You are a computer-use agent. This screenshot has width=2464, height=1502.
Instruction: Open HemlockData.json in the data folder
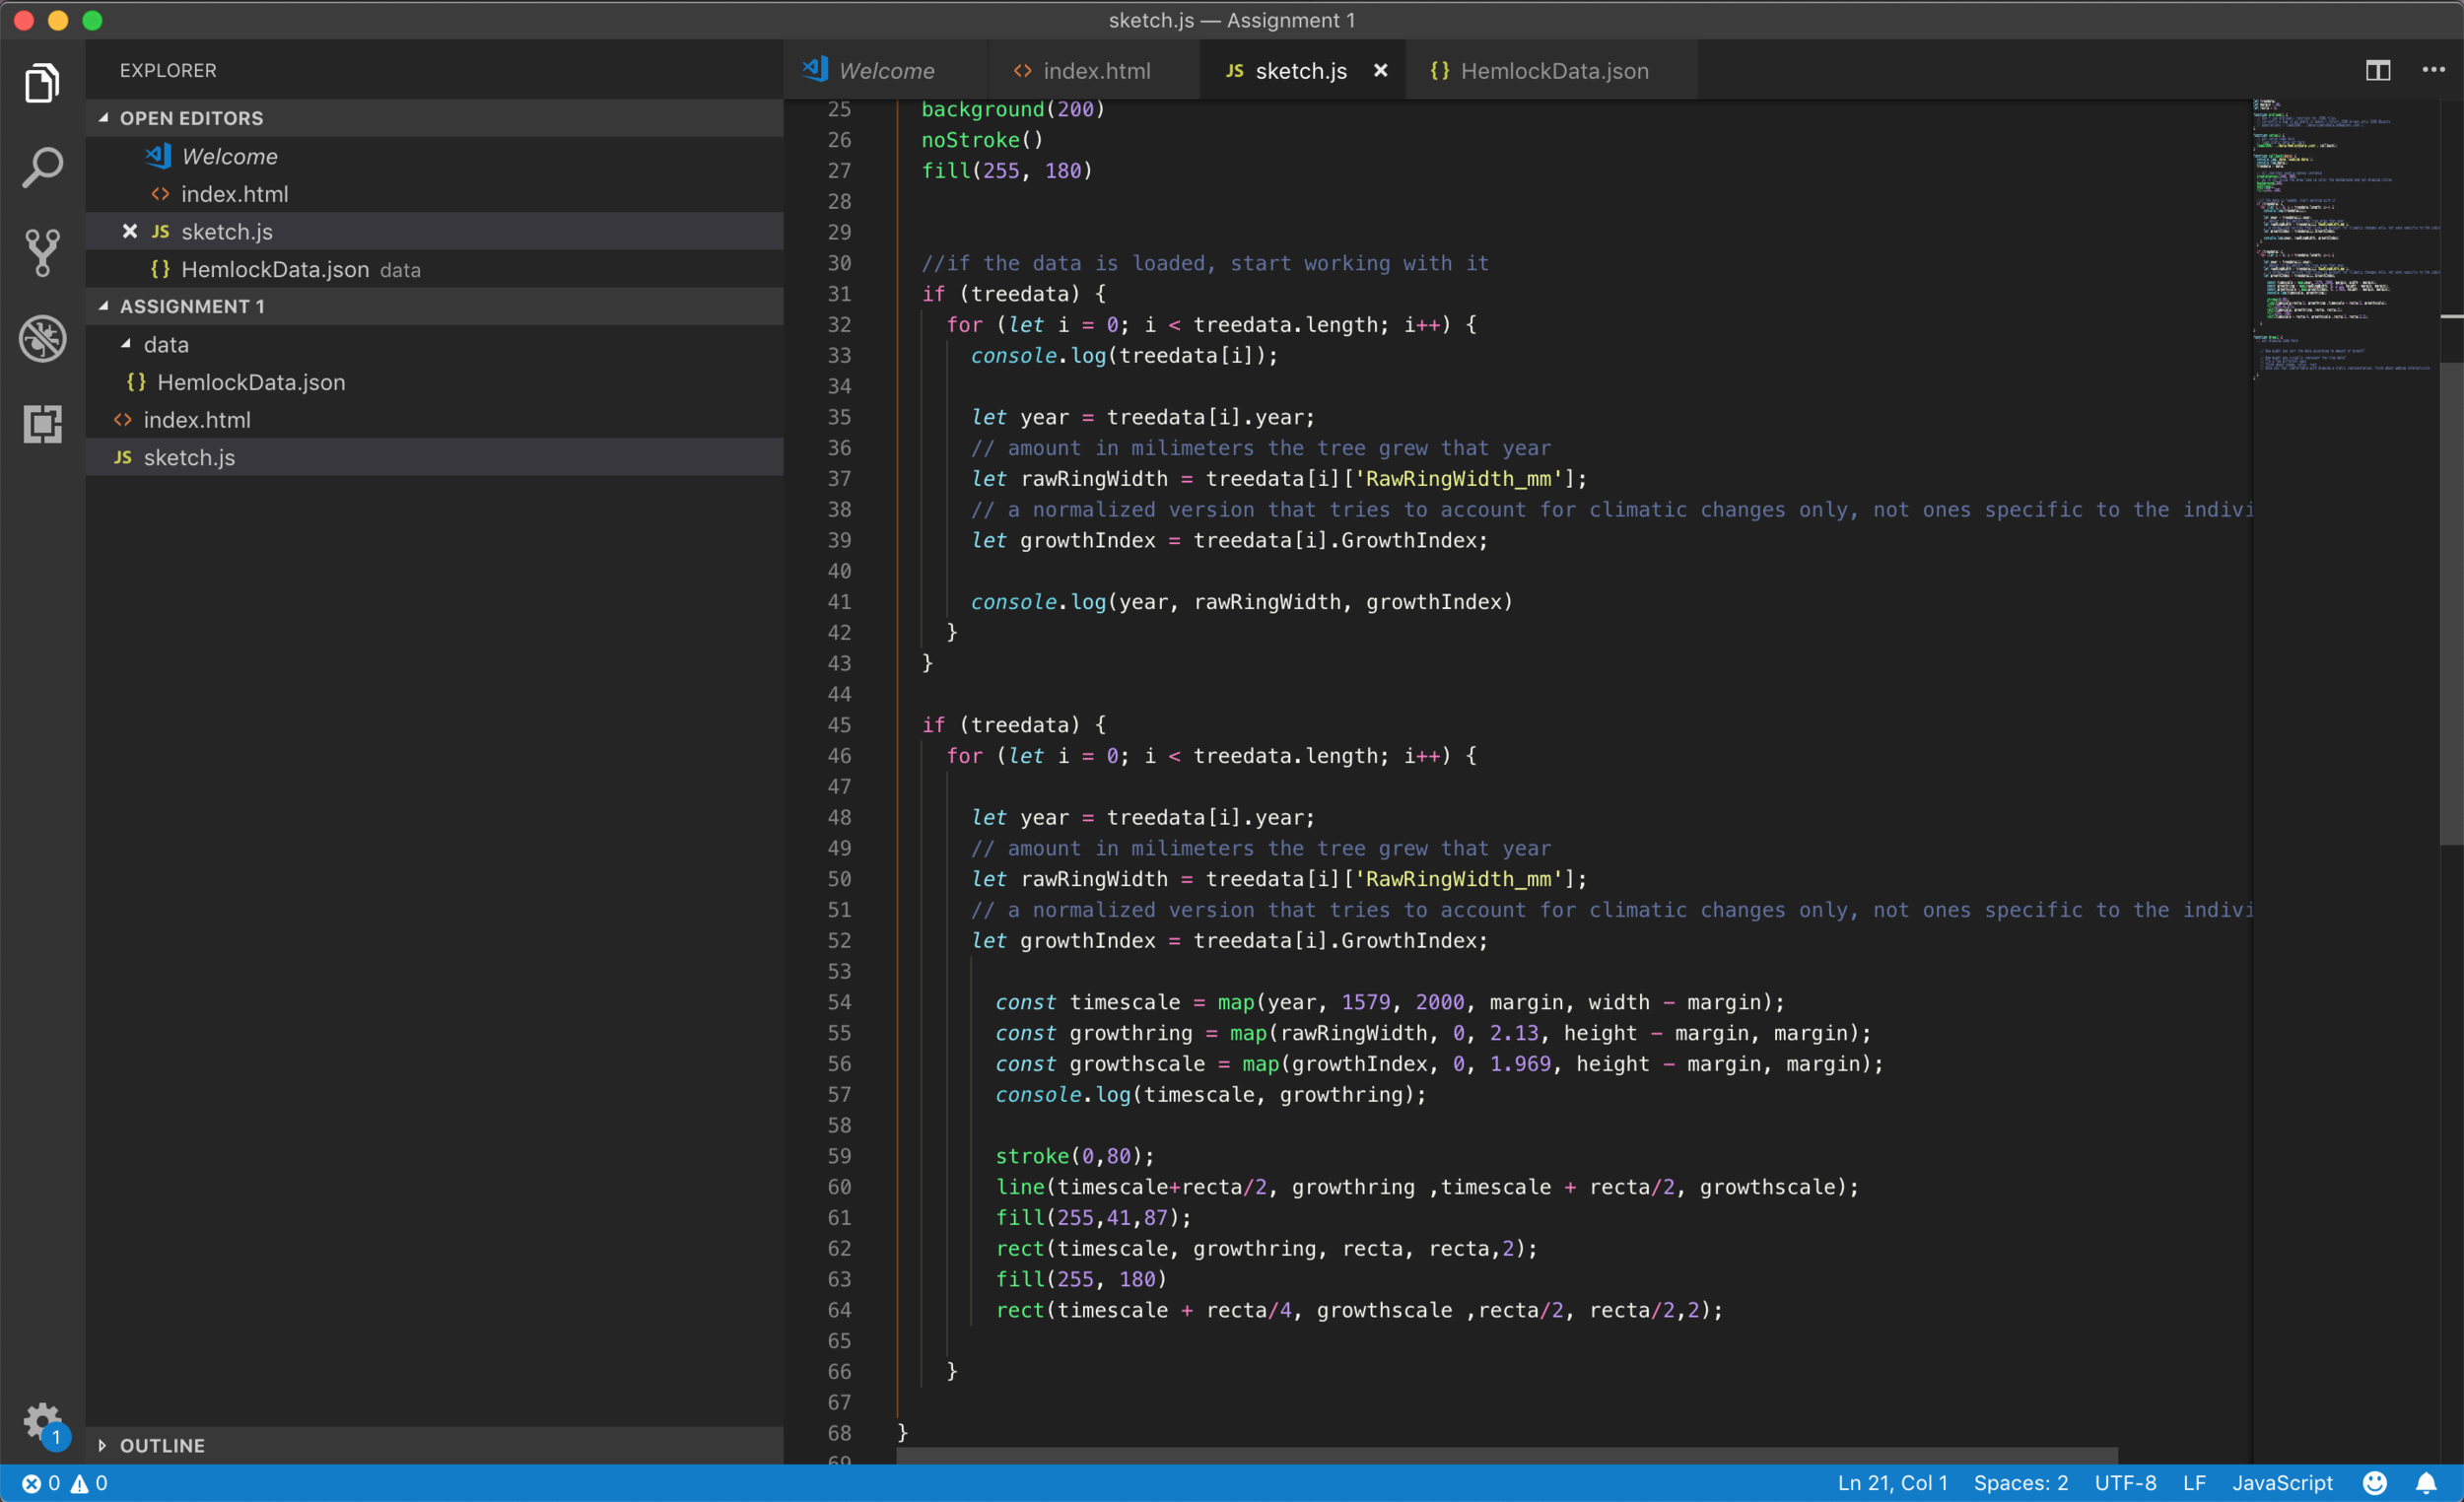point(434,382)
